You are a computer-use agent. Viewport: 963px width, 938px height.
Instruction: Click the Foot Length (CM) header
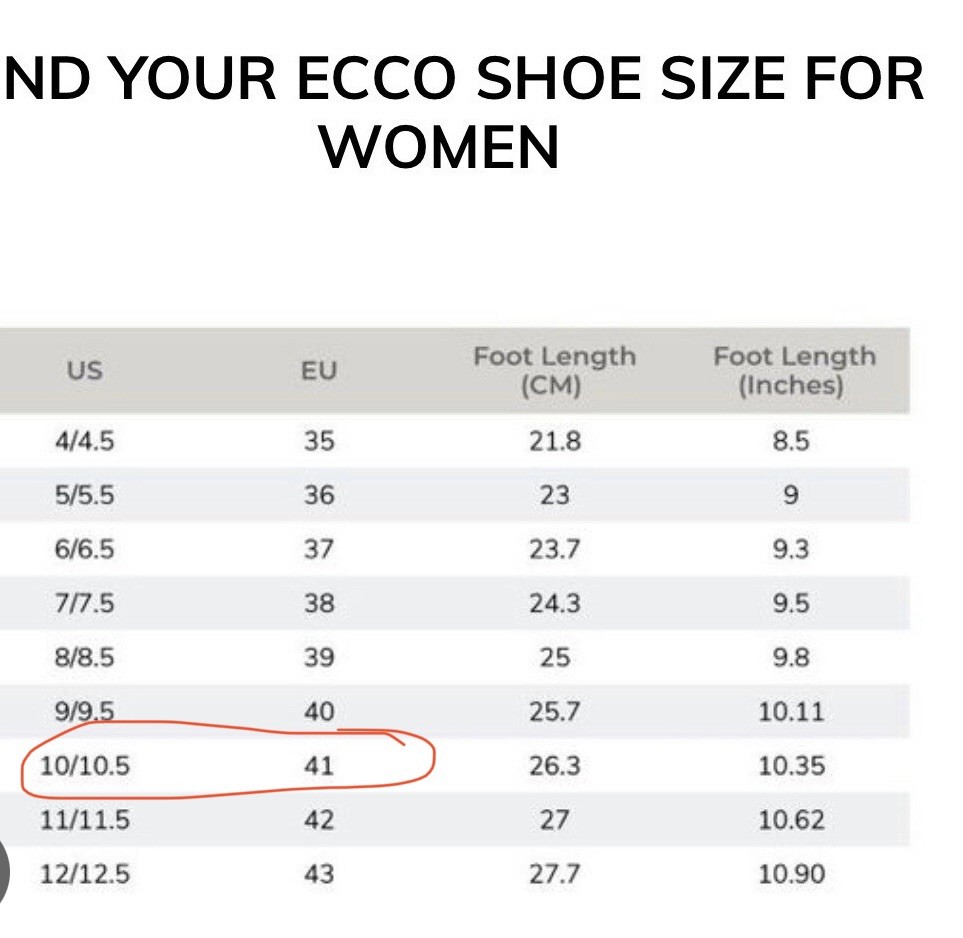point(554,371)
